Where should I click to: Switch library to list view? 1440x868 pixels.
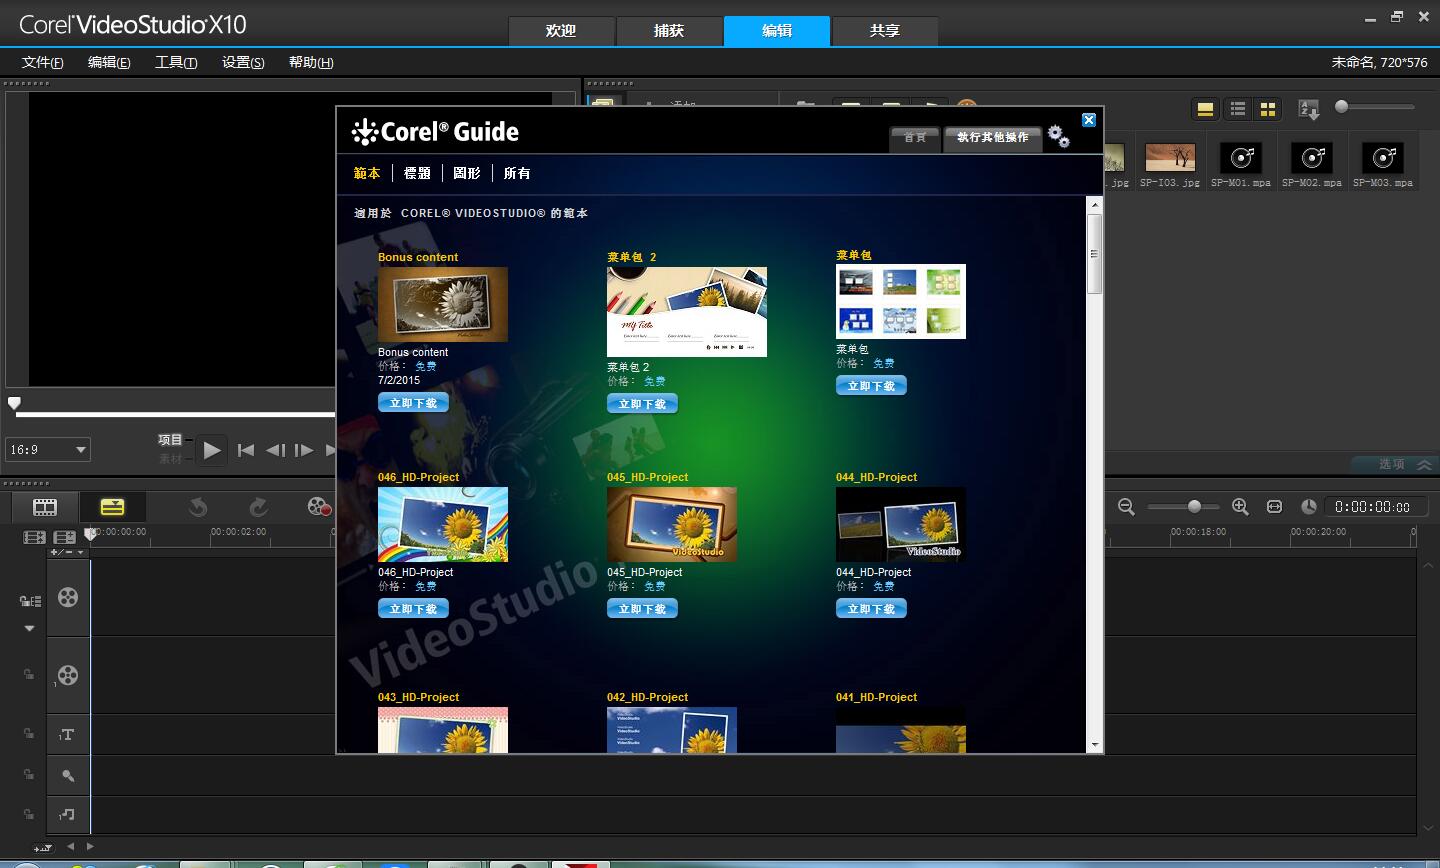coord(1238,109)
